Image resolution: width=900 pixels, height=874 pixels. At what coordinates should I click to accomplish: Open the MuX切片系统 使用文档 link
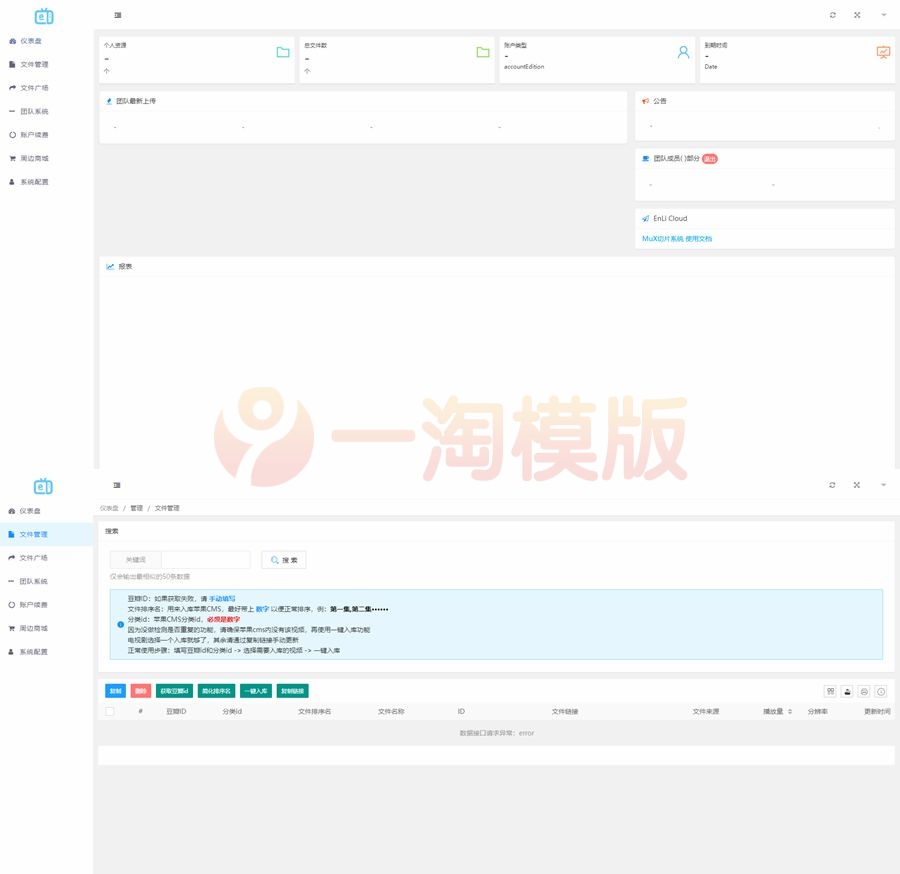click(x=677, y=239)
